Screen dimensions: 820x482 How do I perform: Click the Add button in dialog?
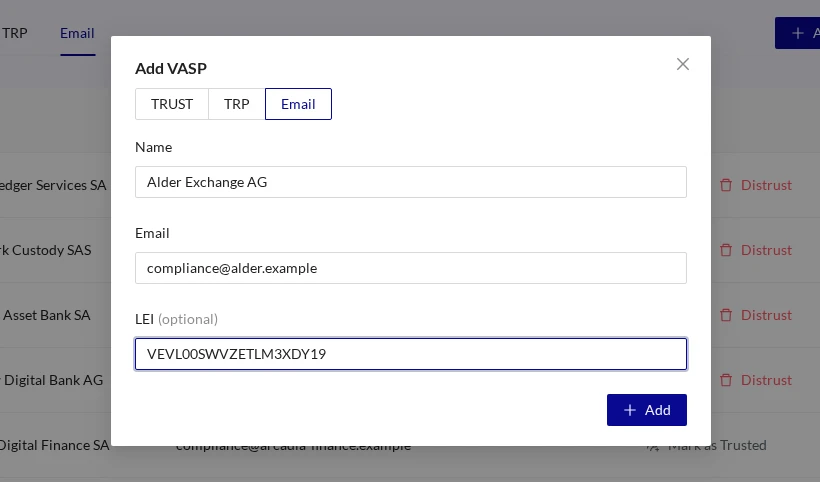(646, 410)
